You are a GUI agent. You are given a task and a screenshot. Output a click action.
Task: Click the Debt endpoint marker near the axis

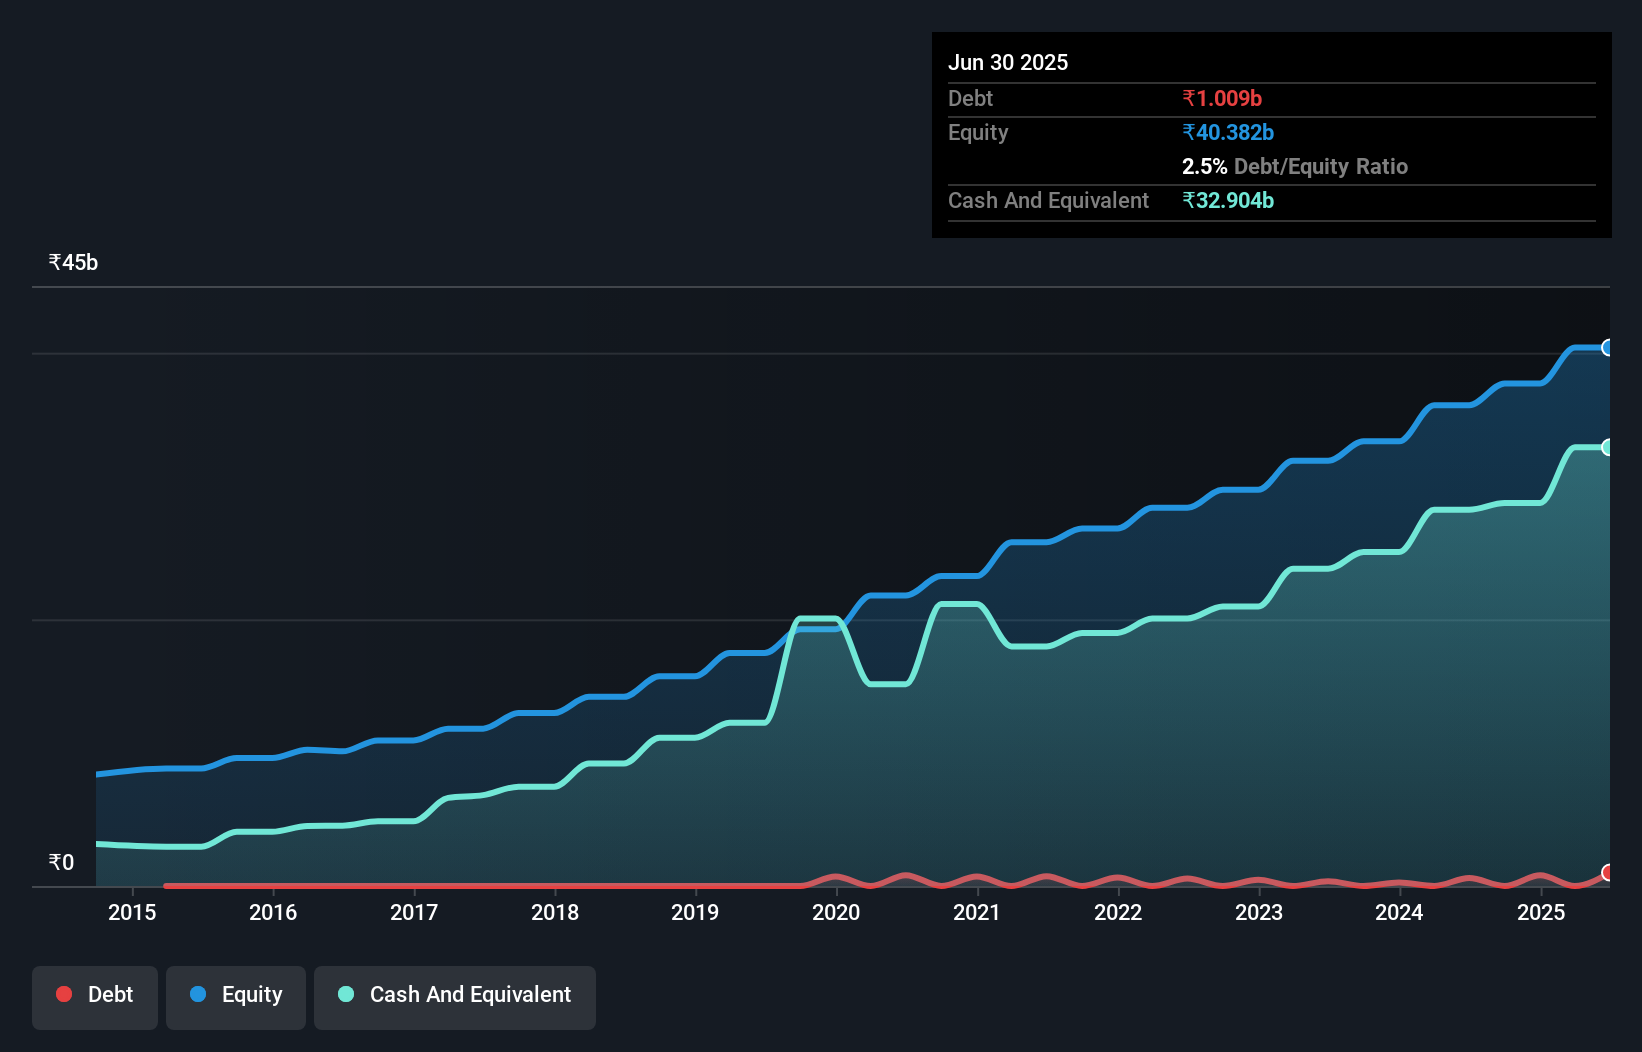tap(1607, 872)
